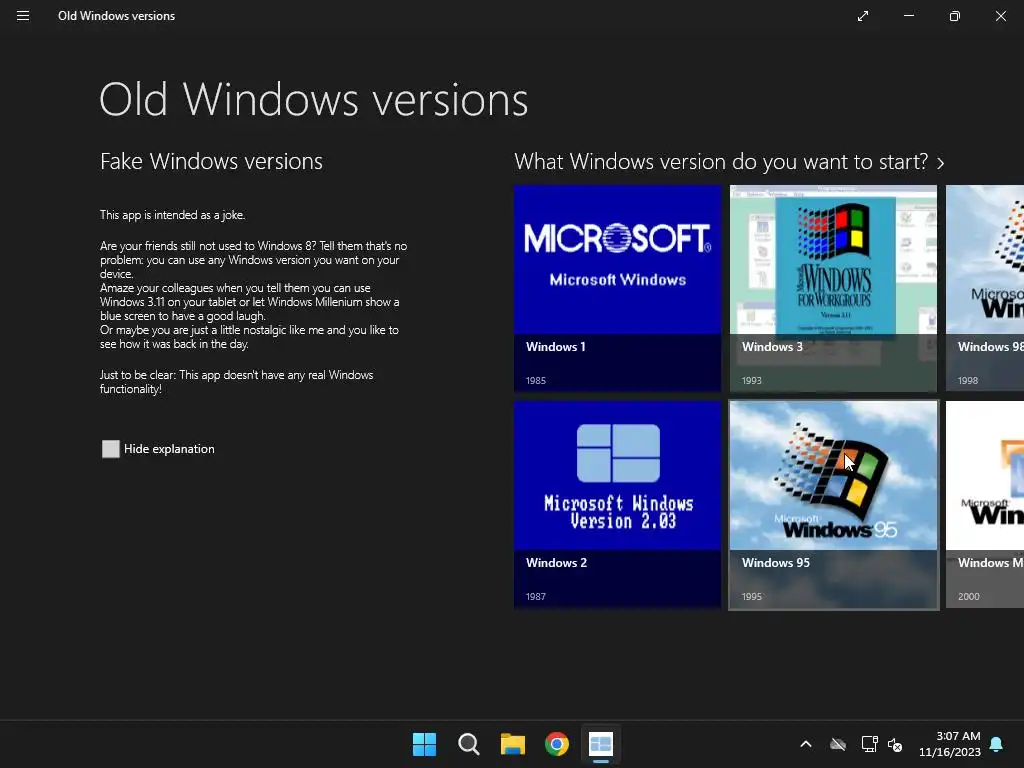The width and height of the screenshot is (1024, 768).
Task: Launch the Windows 3 for Workgroups tile
Action: click(833, 288)
